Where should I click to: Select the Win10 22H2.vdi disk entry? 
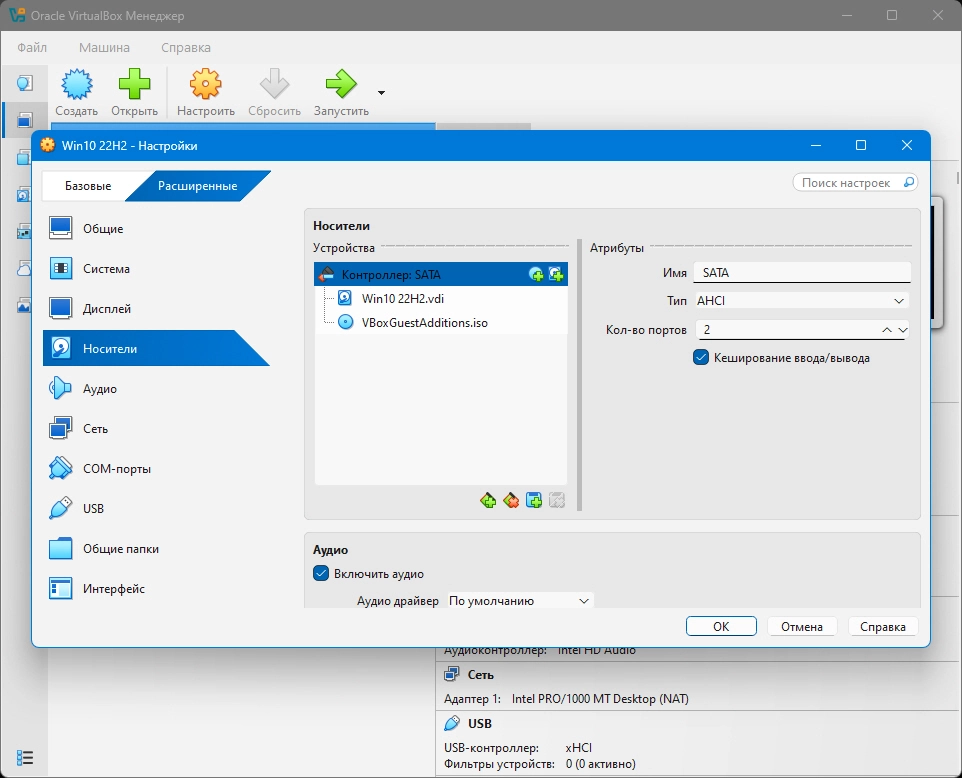pos(441,298)
